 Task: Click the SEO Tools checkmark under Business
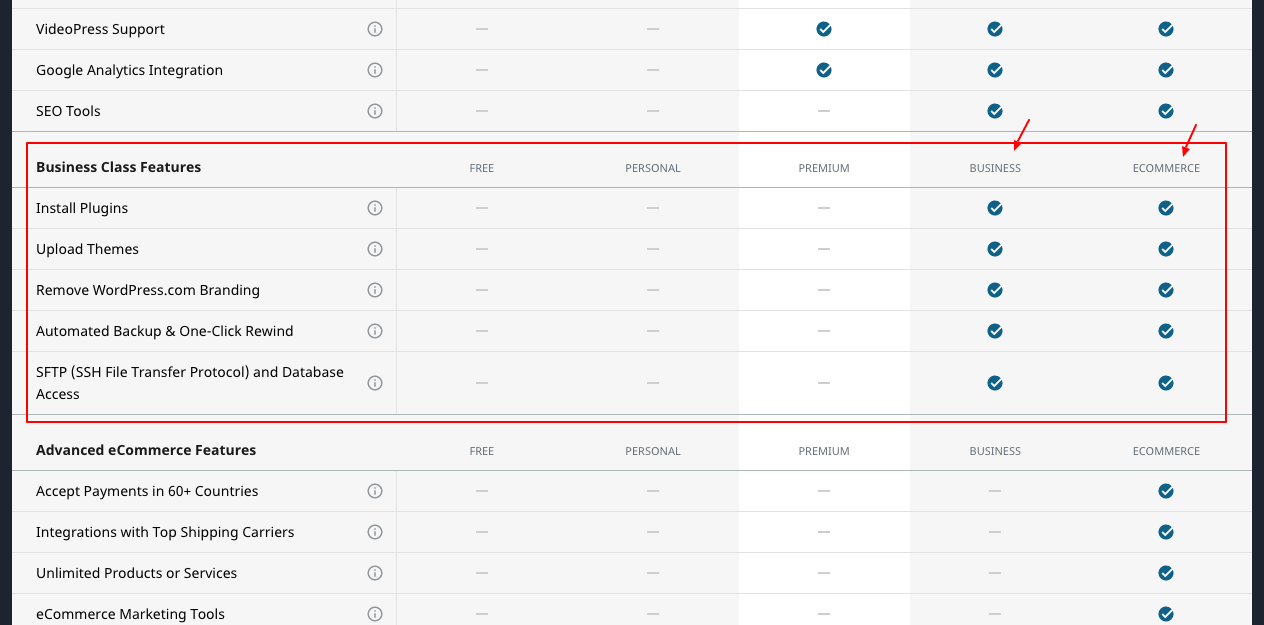tap(994, 111)
